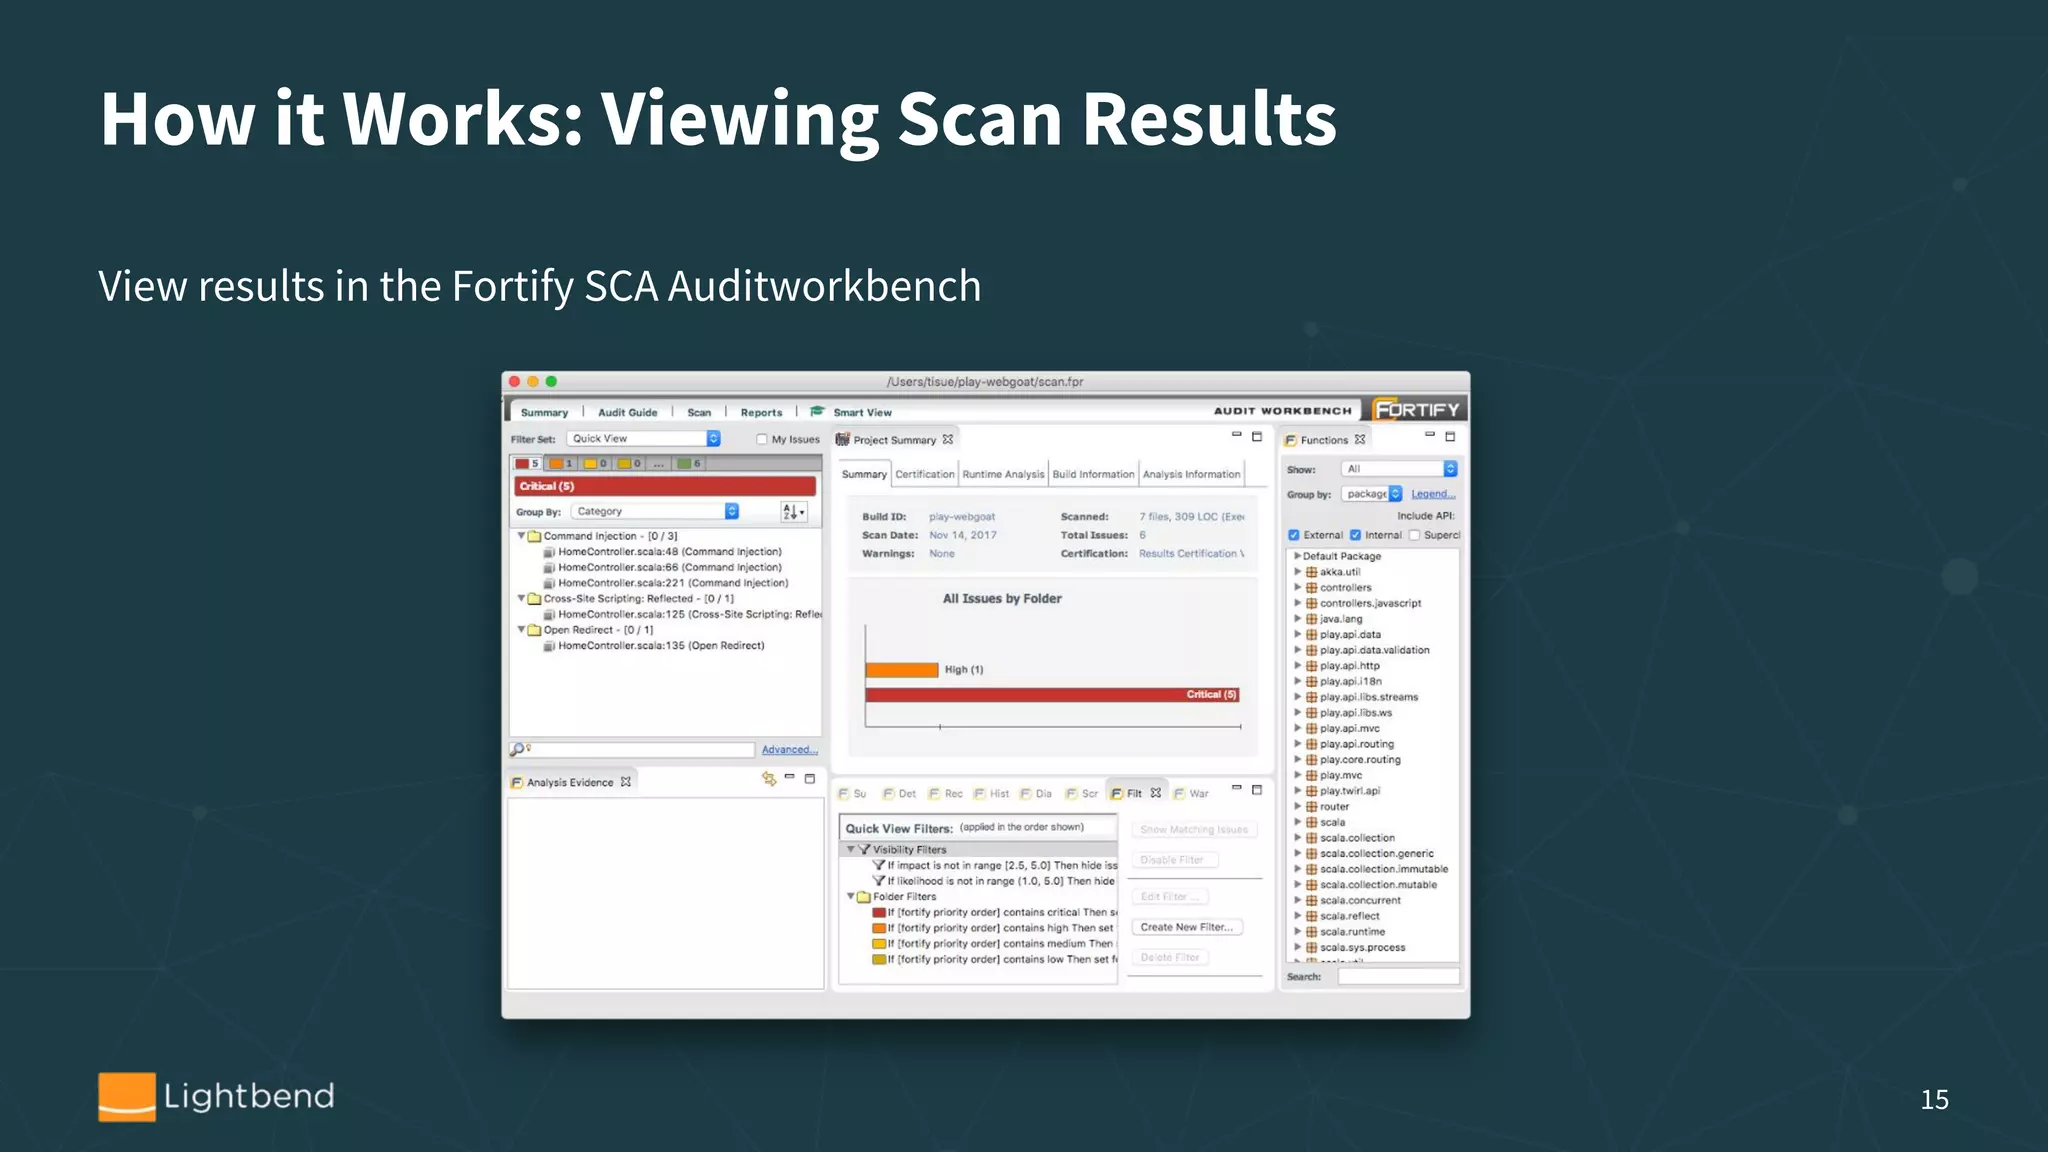Click the HomeController.scala:48 issue icon

point(549,552)
